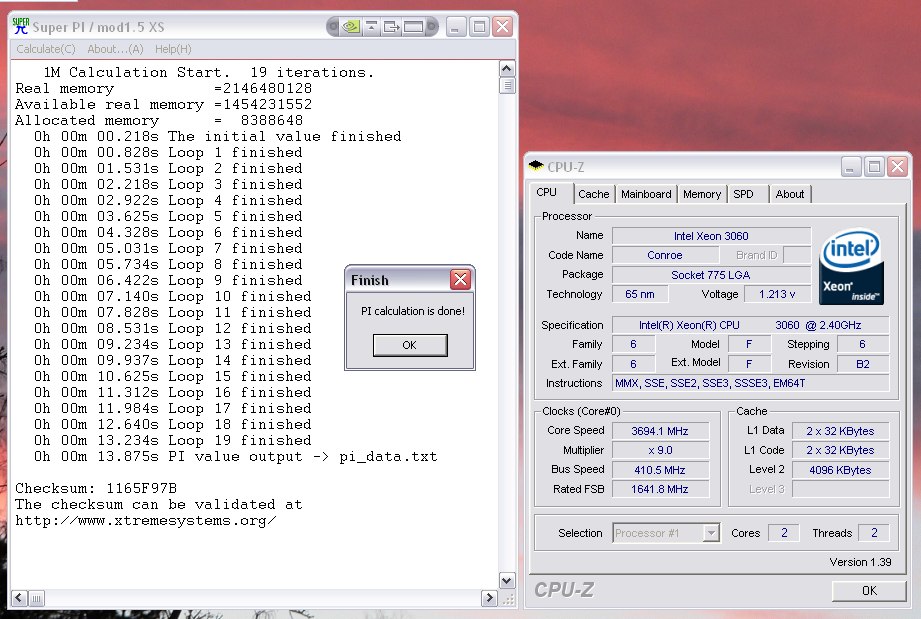Image resolution: width=921 pixels, height=619 pixels.
Task: Close the Finish dialog with its X
Action: 460,280
